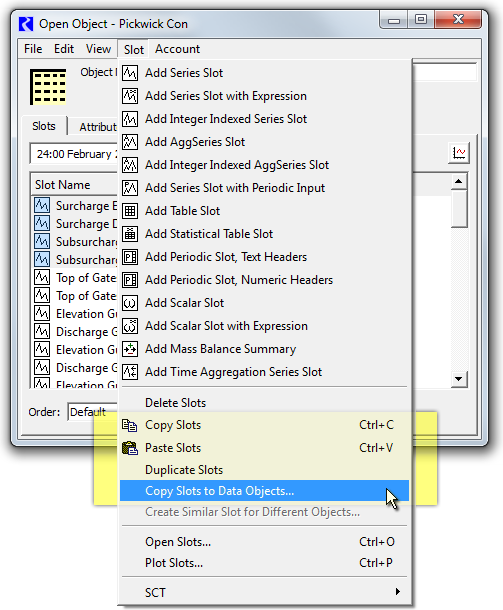Image resolution: width=503 pixels, height=610 pixels.
Task: Click the Add Statistical Table Slot icon
Action: pyautogui.click(x=130, y=234)
